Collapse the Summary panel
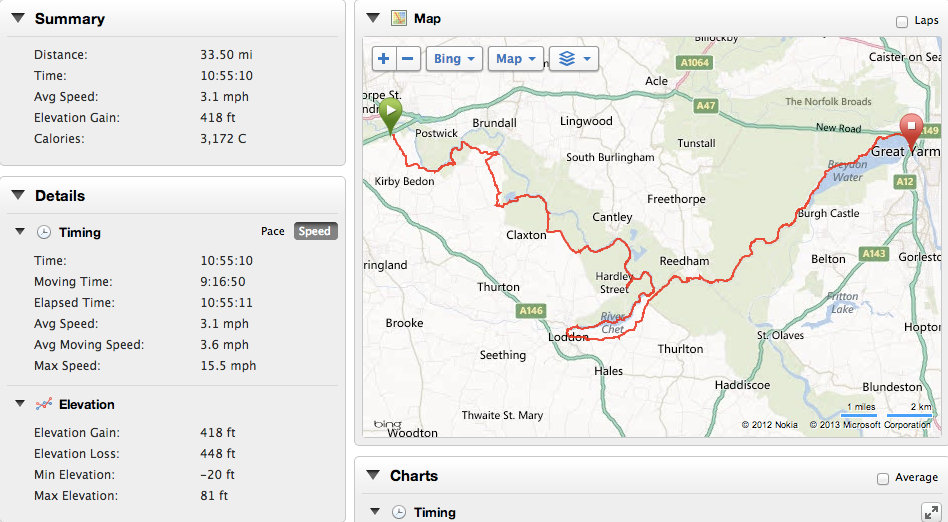Image resolution: width=948 pixels, height=522 pixels. coord(18,18)
